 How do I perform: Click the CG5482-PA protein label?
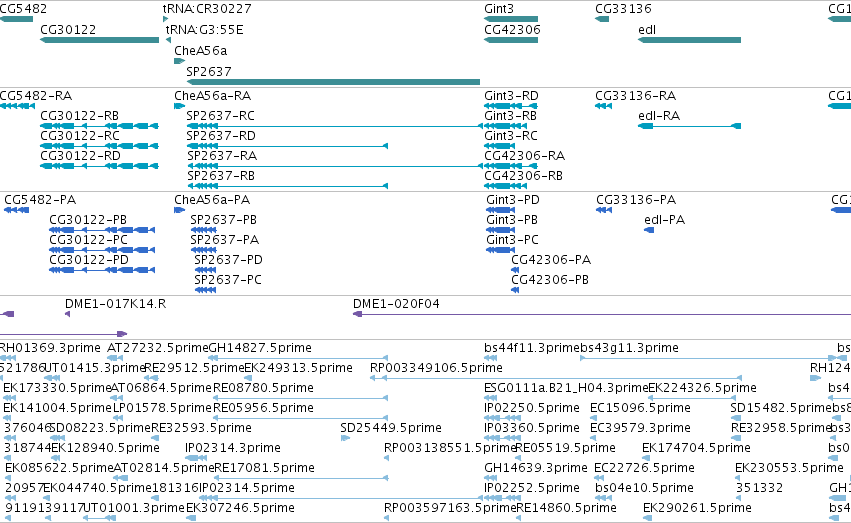40,200
